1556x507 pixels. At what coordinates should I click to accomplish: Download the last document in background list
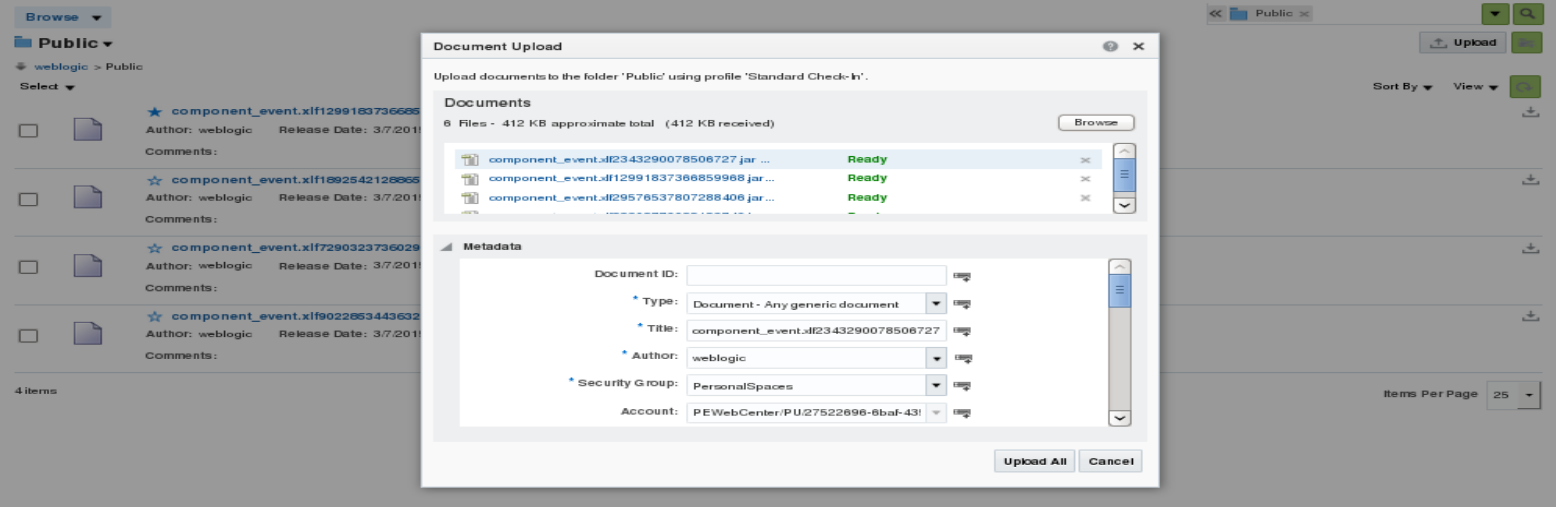(x=1530, y=316)
